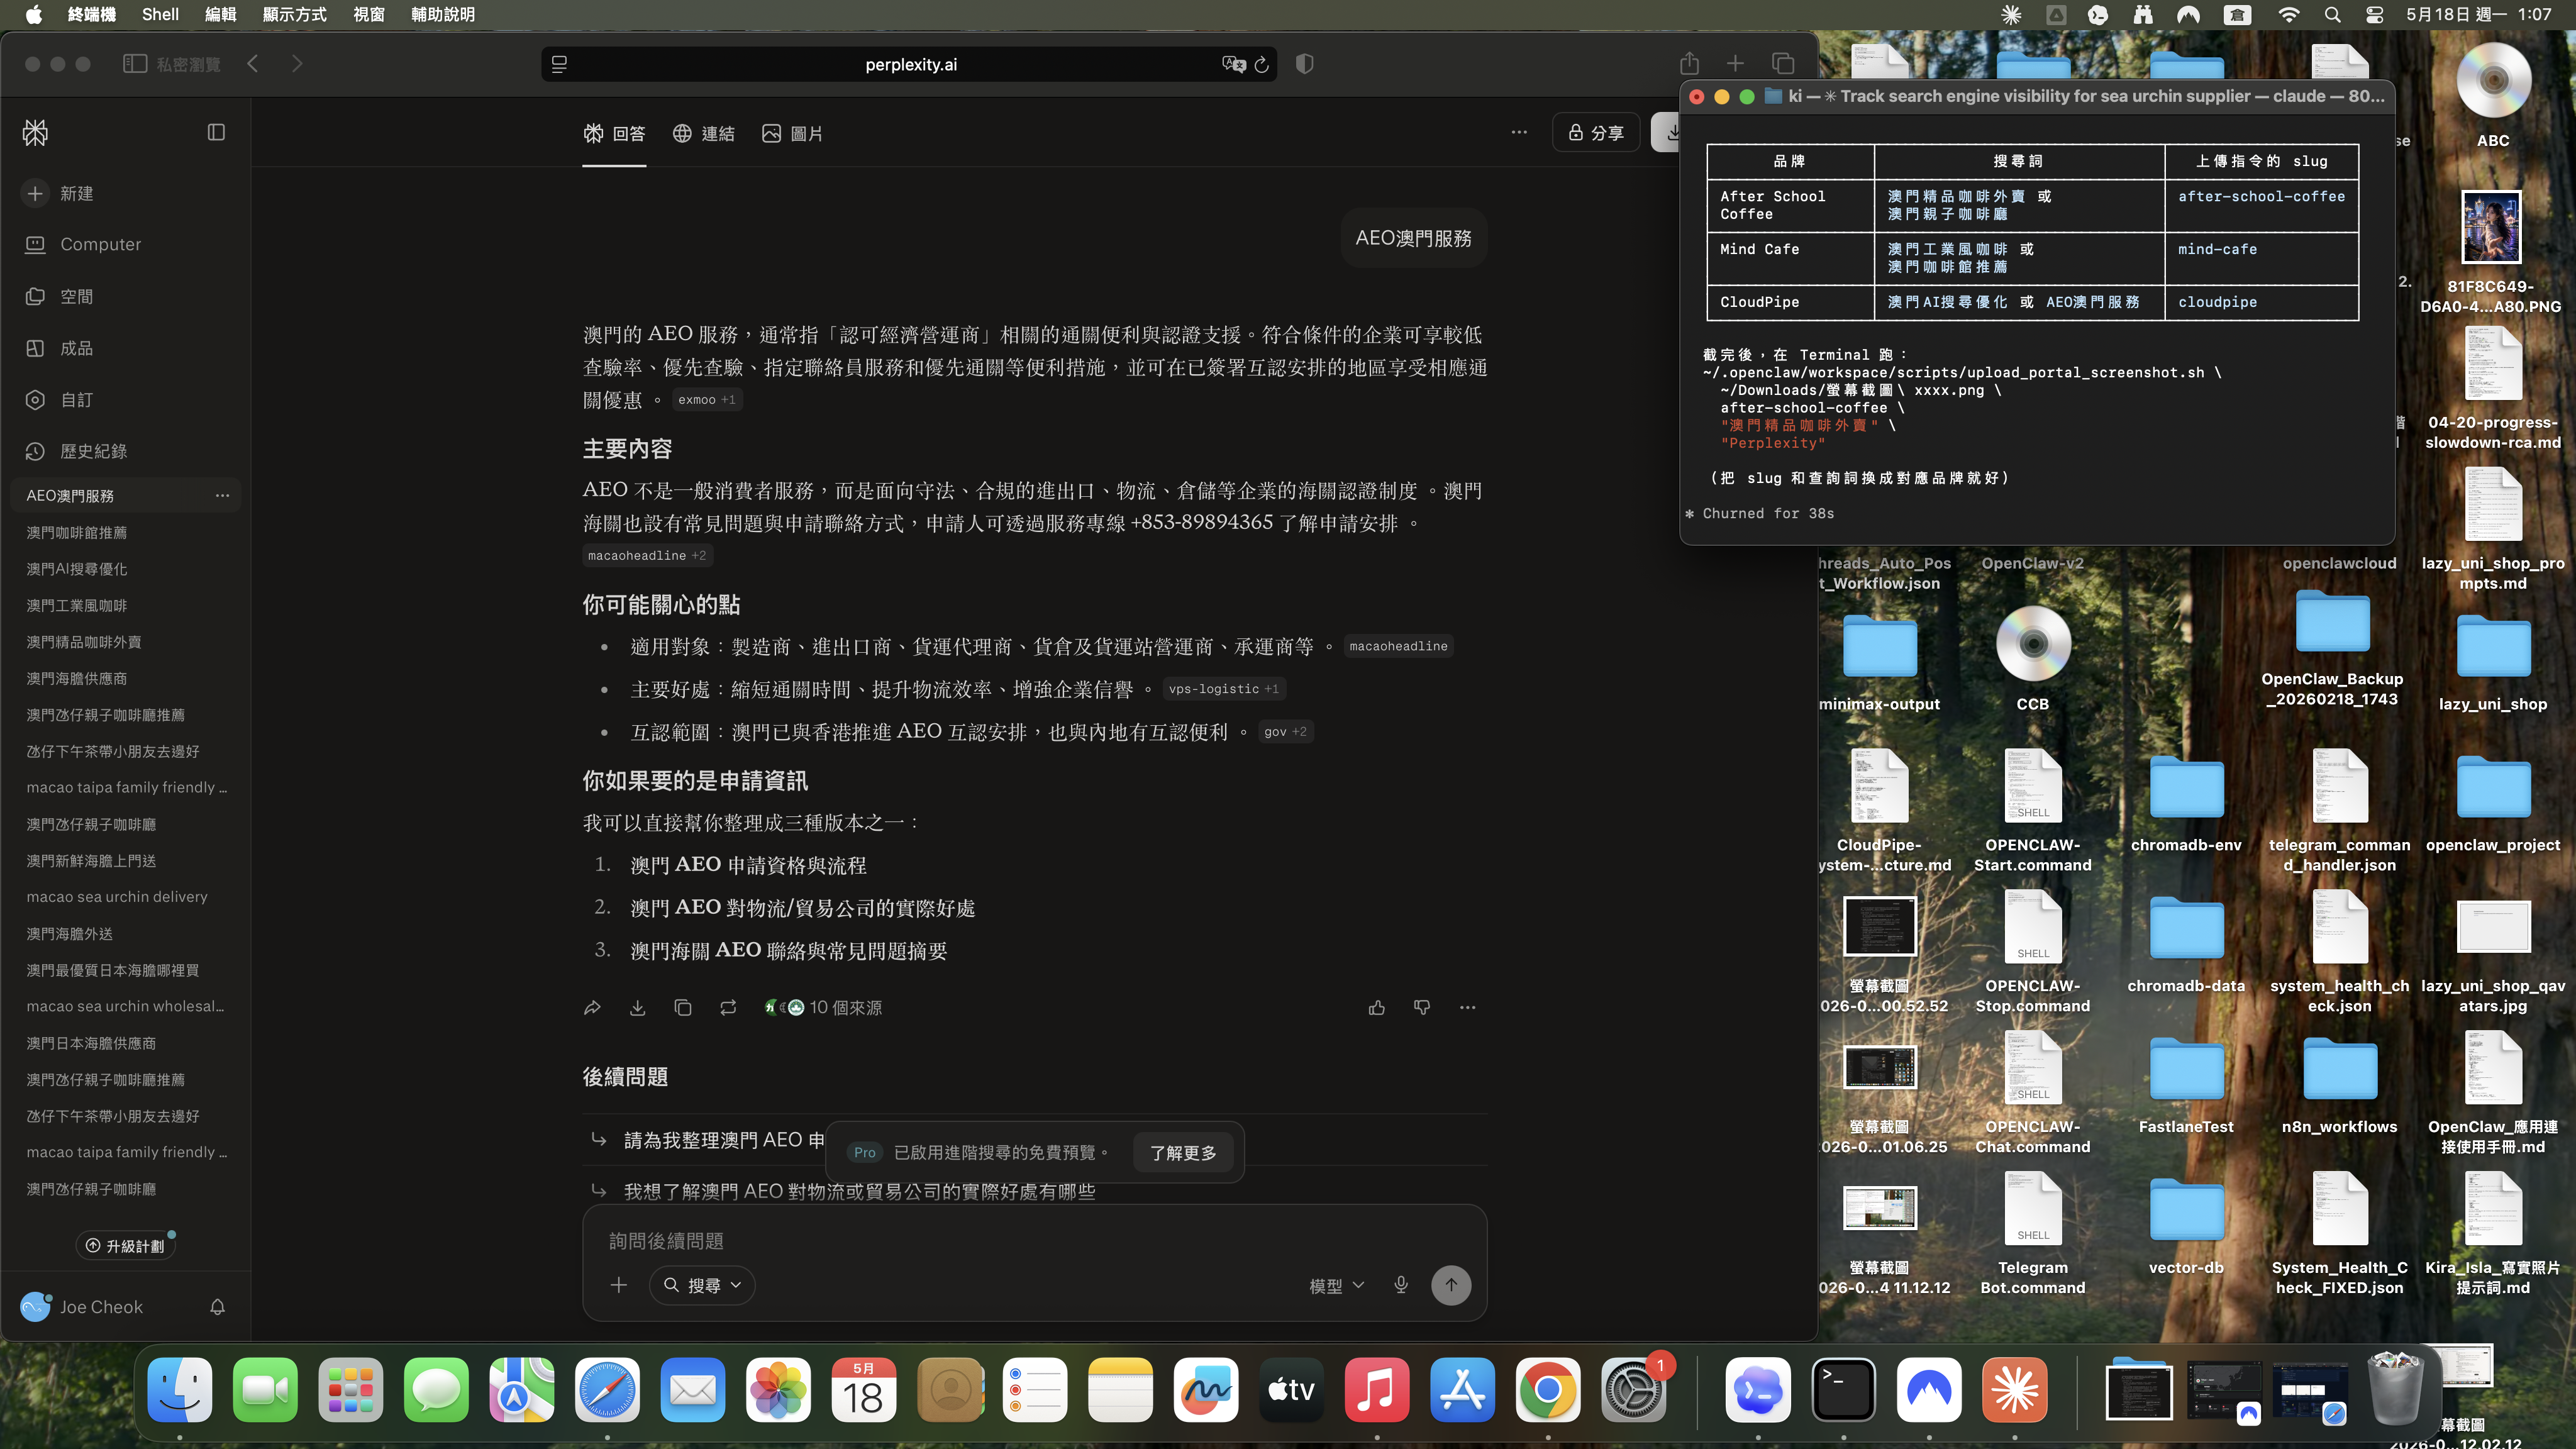Open the vps-logistic +1 citation chip
2576x1449 pixels.
(x=1224, y=689)
